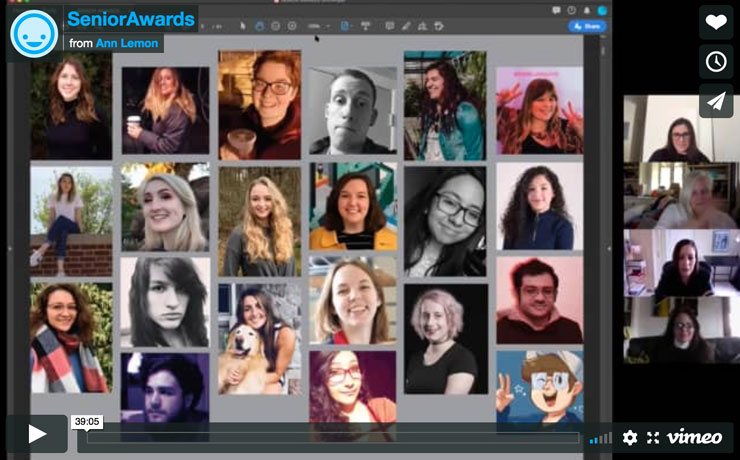Select the arrow pointer tool in recorded toolbar
Viewport: 740px width, 460px height.
242,25
